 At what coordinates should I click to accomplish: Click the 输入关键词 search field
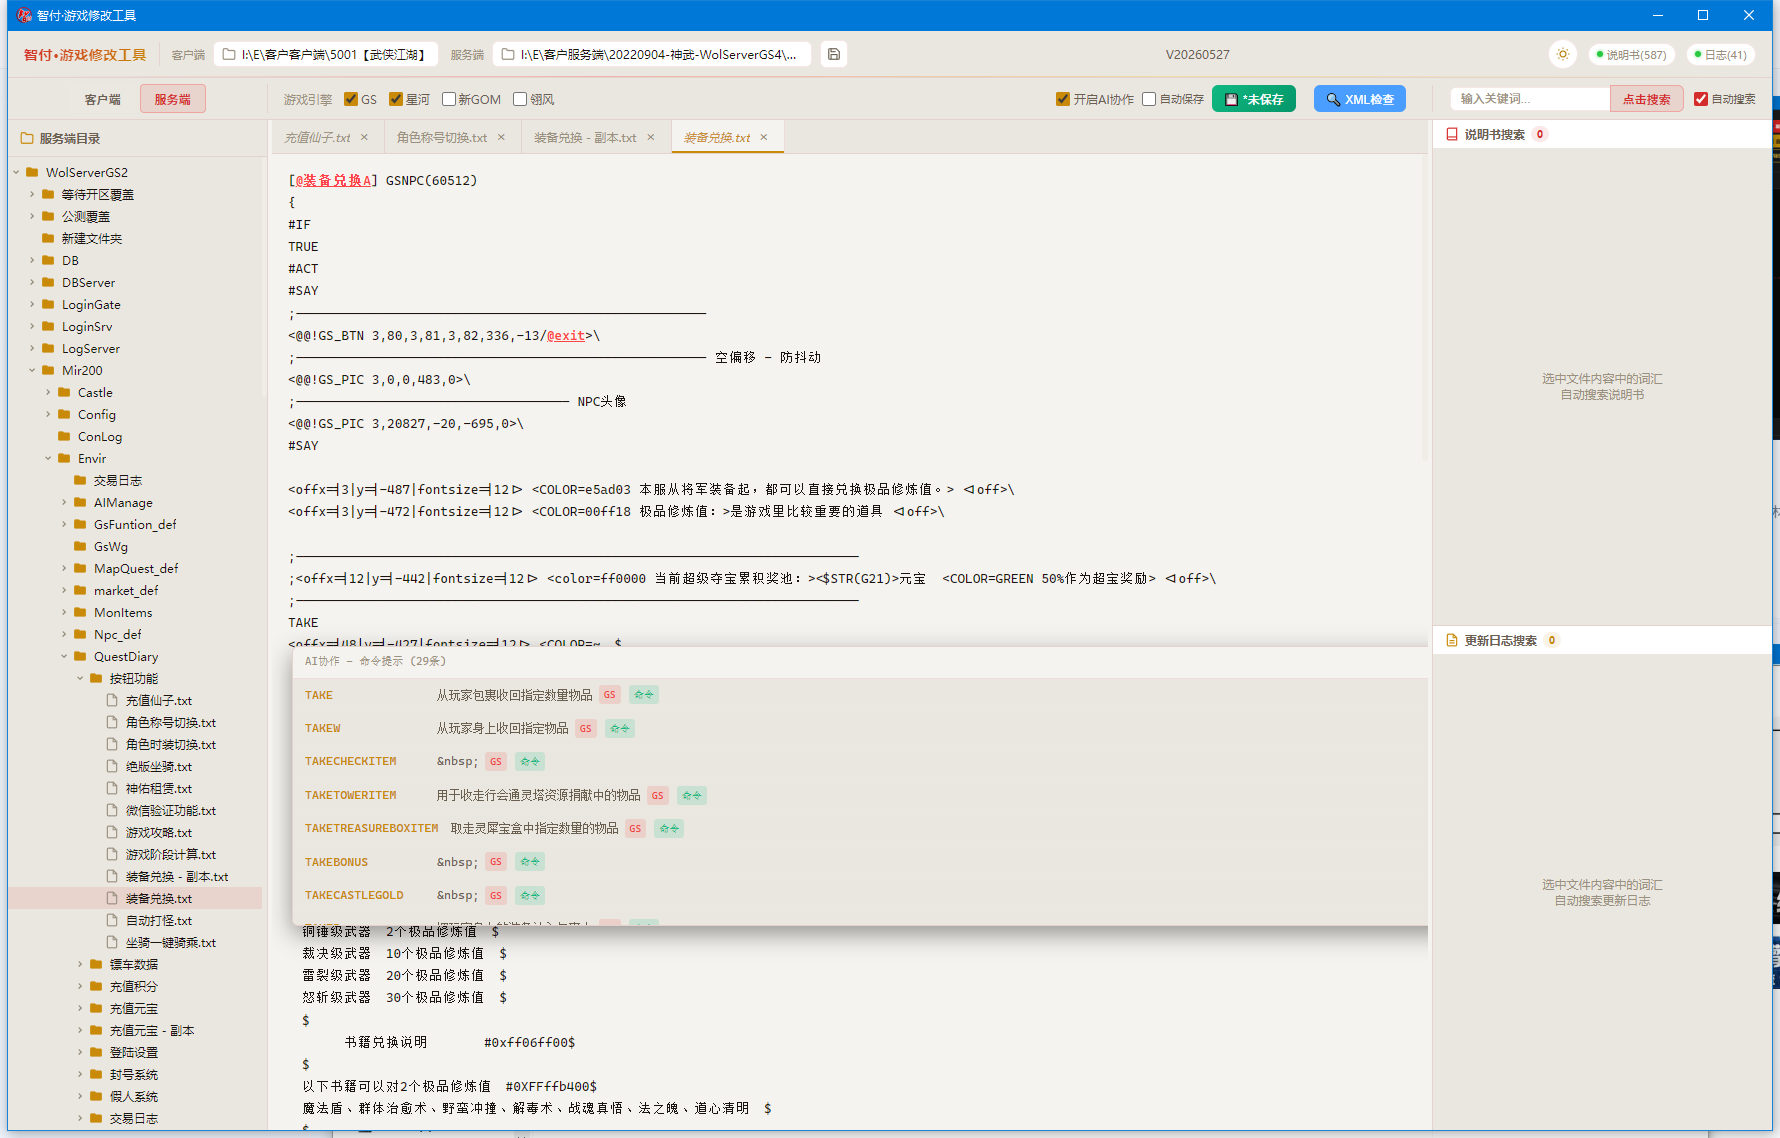click(x=1530, y=99)
